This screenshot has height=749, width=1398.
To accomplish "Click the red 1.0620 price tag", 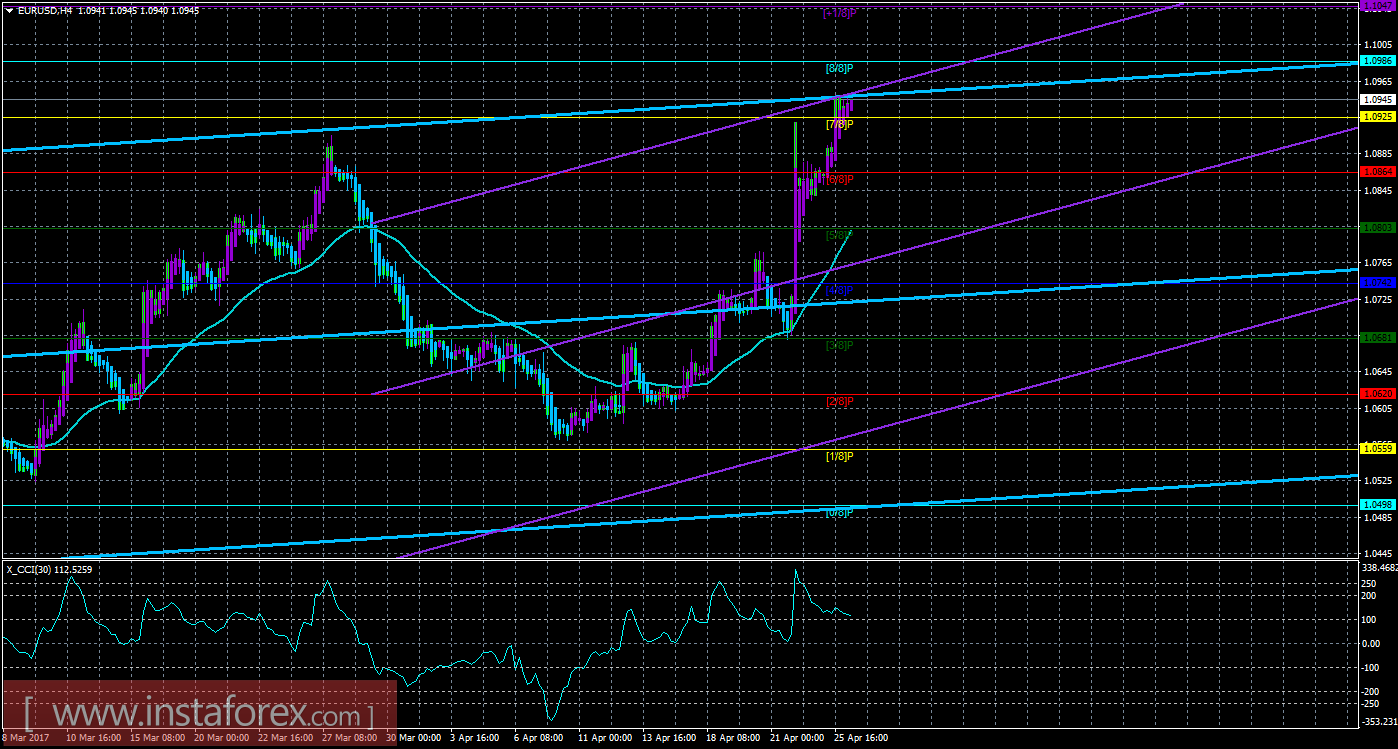I will click(1378, 394).
